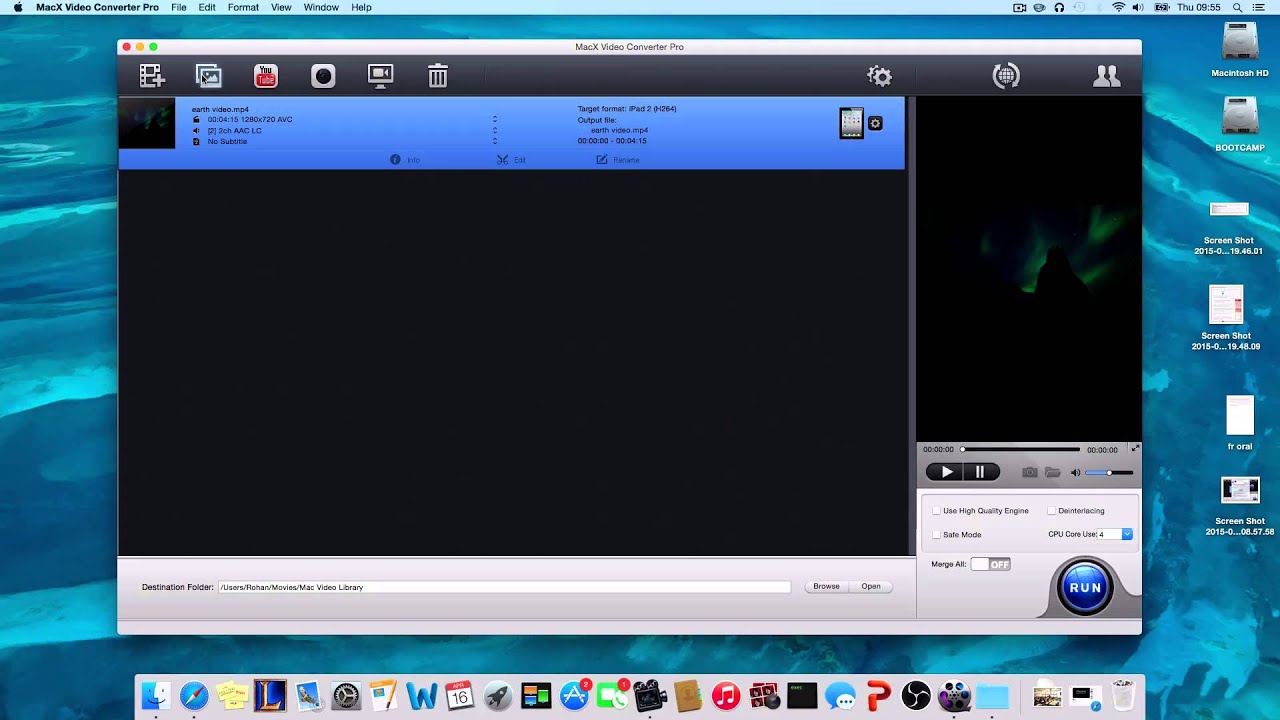Click the blue RUN button
1280x720 pixels.
pyautogui.click(x=1085, y=587)
